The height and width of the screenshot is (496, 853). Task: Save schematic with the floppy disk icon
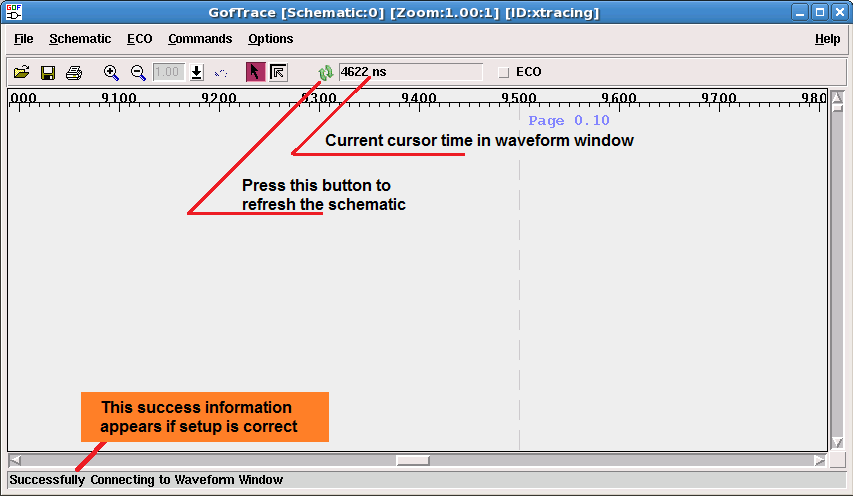(x=47, y=72)
